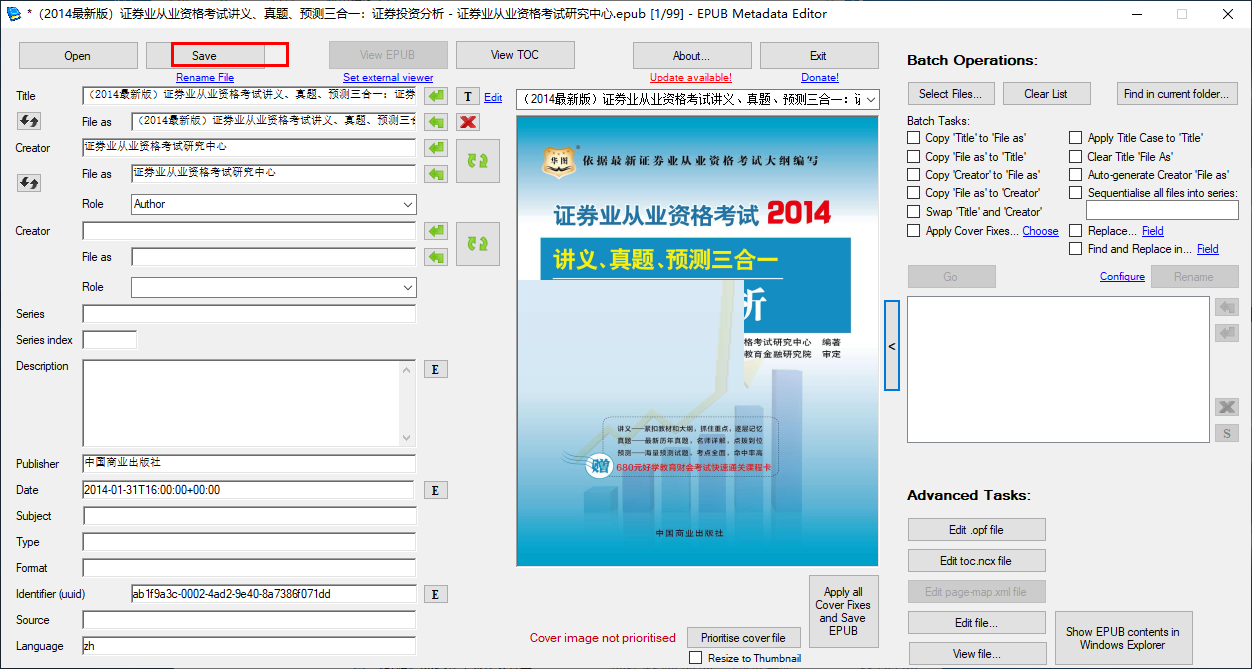Click Apply all Cover Fixes and Save EPUB

pyautogui.click(x=843, y=611)
